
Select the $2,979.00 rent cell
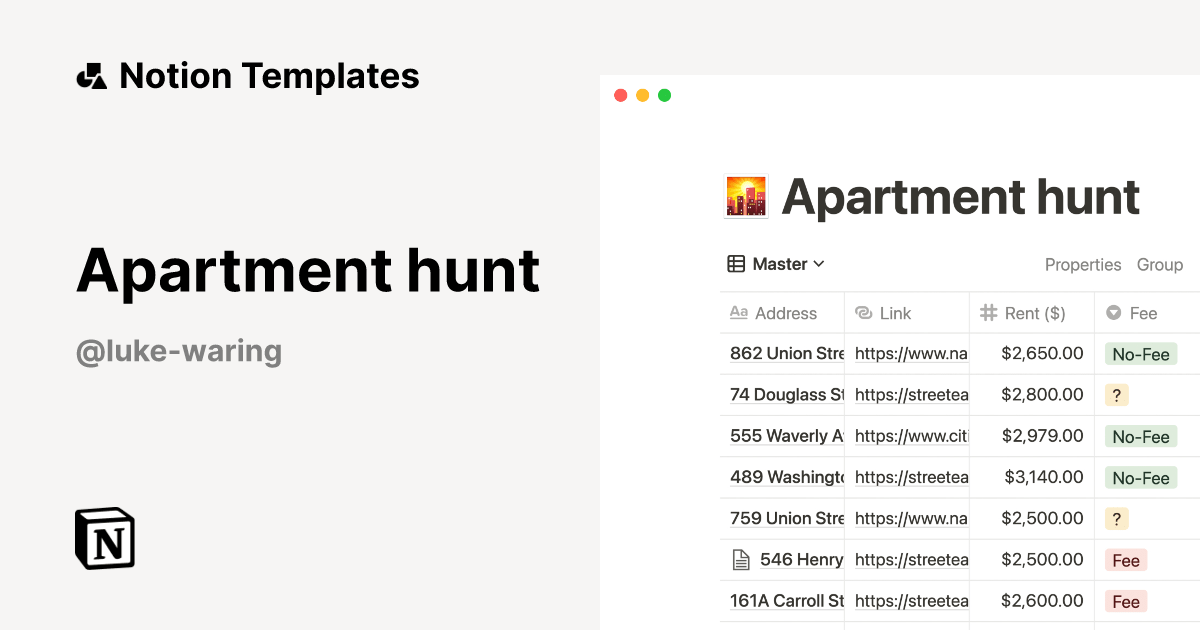(1042, 436)
